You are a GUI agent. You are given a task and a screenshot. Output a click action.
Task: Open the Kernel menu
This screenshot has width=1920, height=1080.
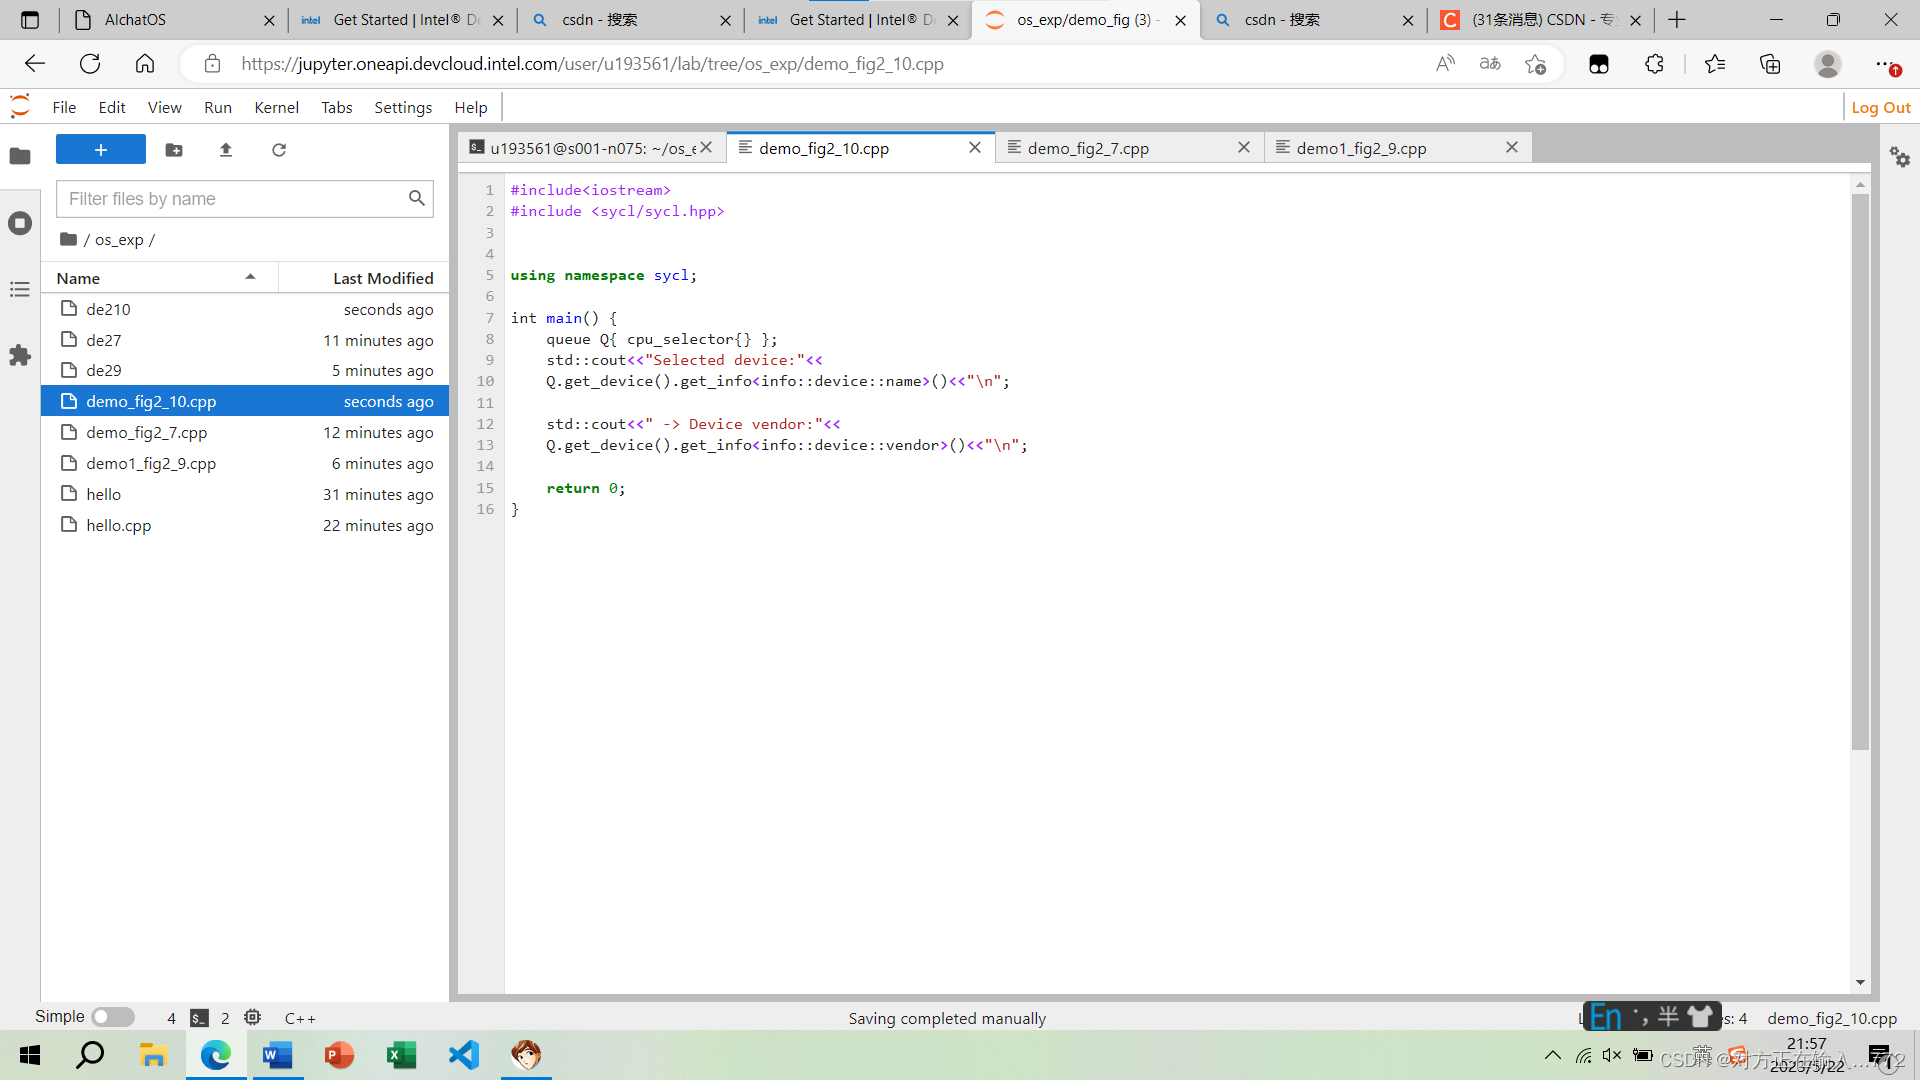click(x=276, y=107)
